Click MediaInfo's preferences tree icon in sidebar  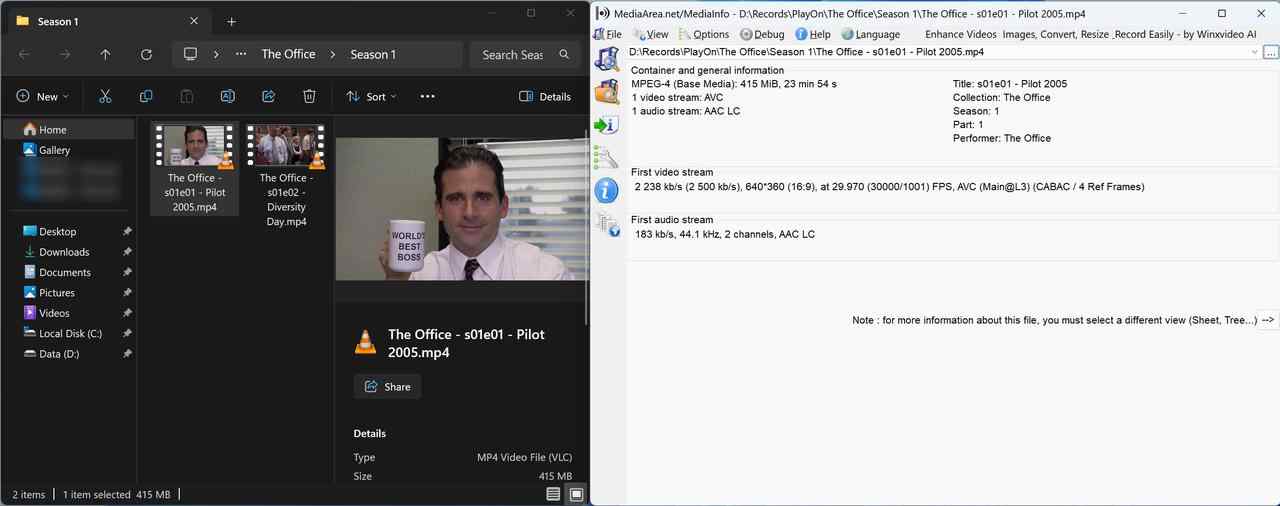click(x=606, y=157)
